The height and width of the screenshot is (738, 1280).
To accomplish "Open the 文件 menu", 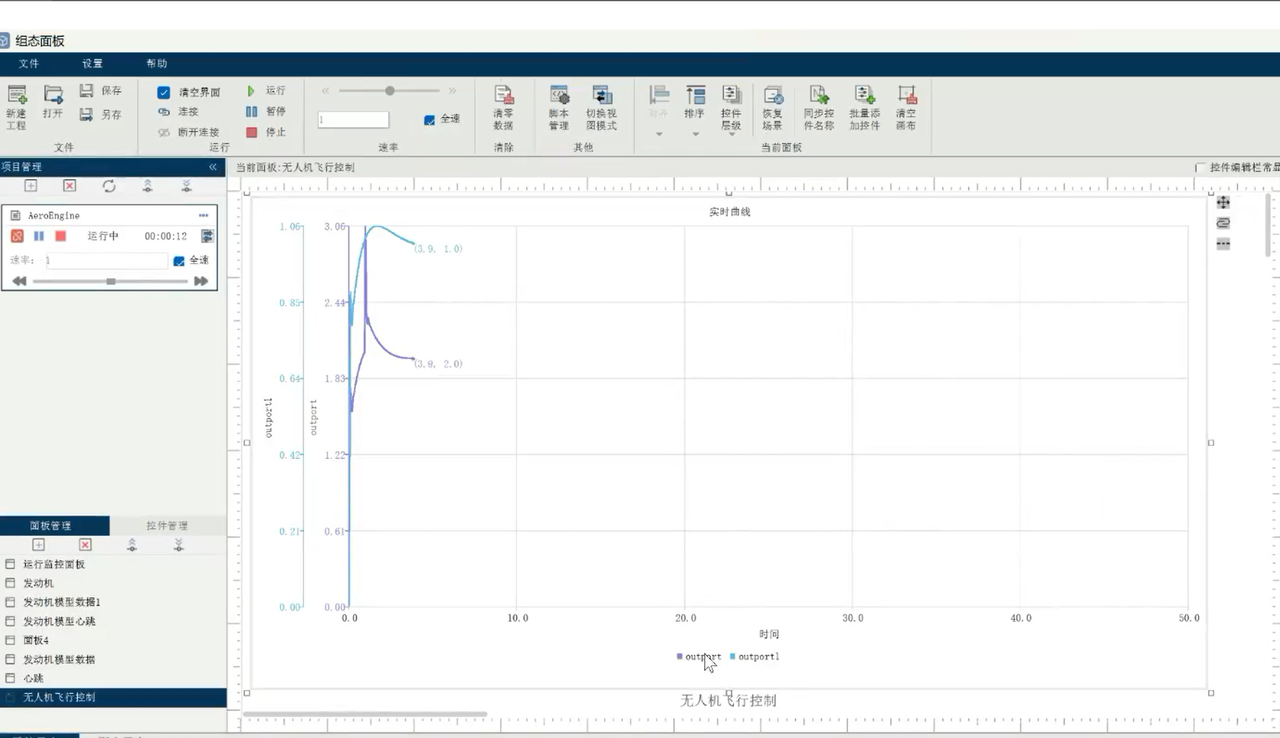I will pos(28,64).
